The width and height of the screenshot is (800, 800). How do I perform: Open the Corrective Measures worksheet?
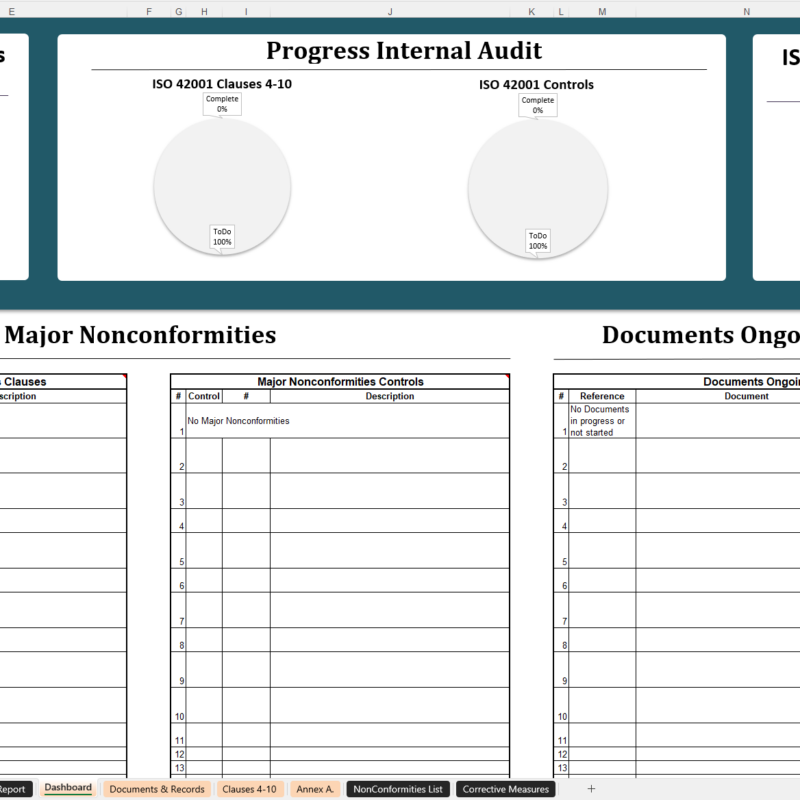(506, 788)
